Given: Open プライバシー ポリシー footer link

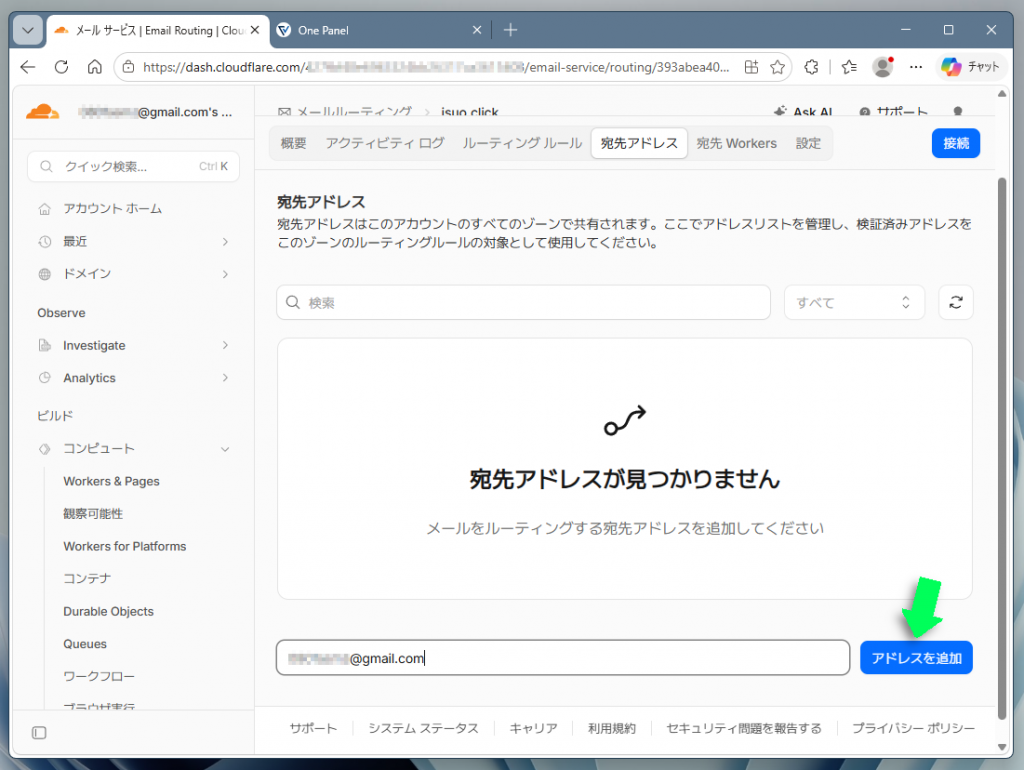Looking at the screenshot, I should point(913,728).
